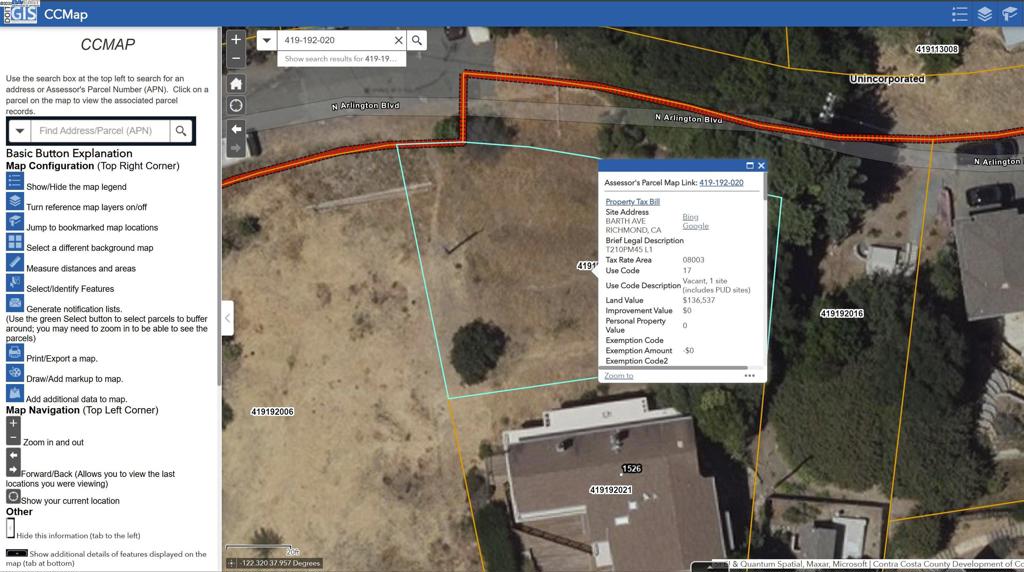1024x572 pixels.
Task: Return to the default map home extent
Action: [236, 84]
